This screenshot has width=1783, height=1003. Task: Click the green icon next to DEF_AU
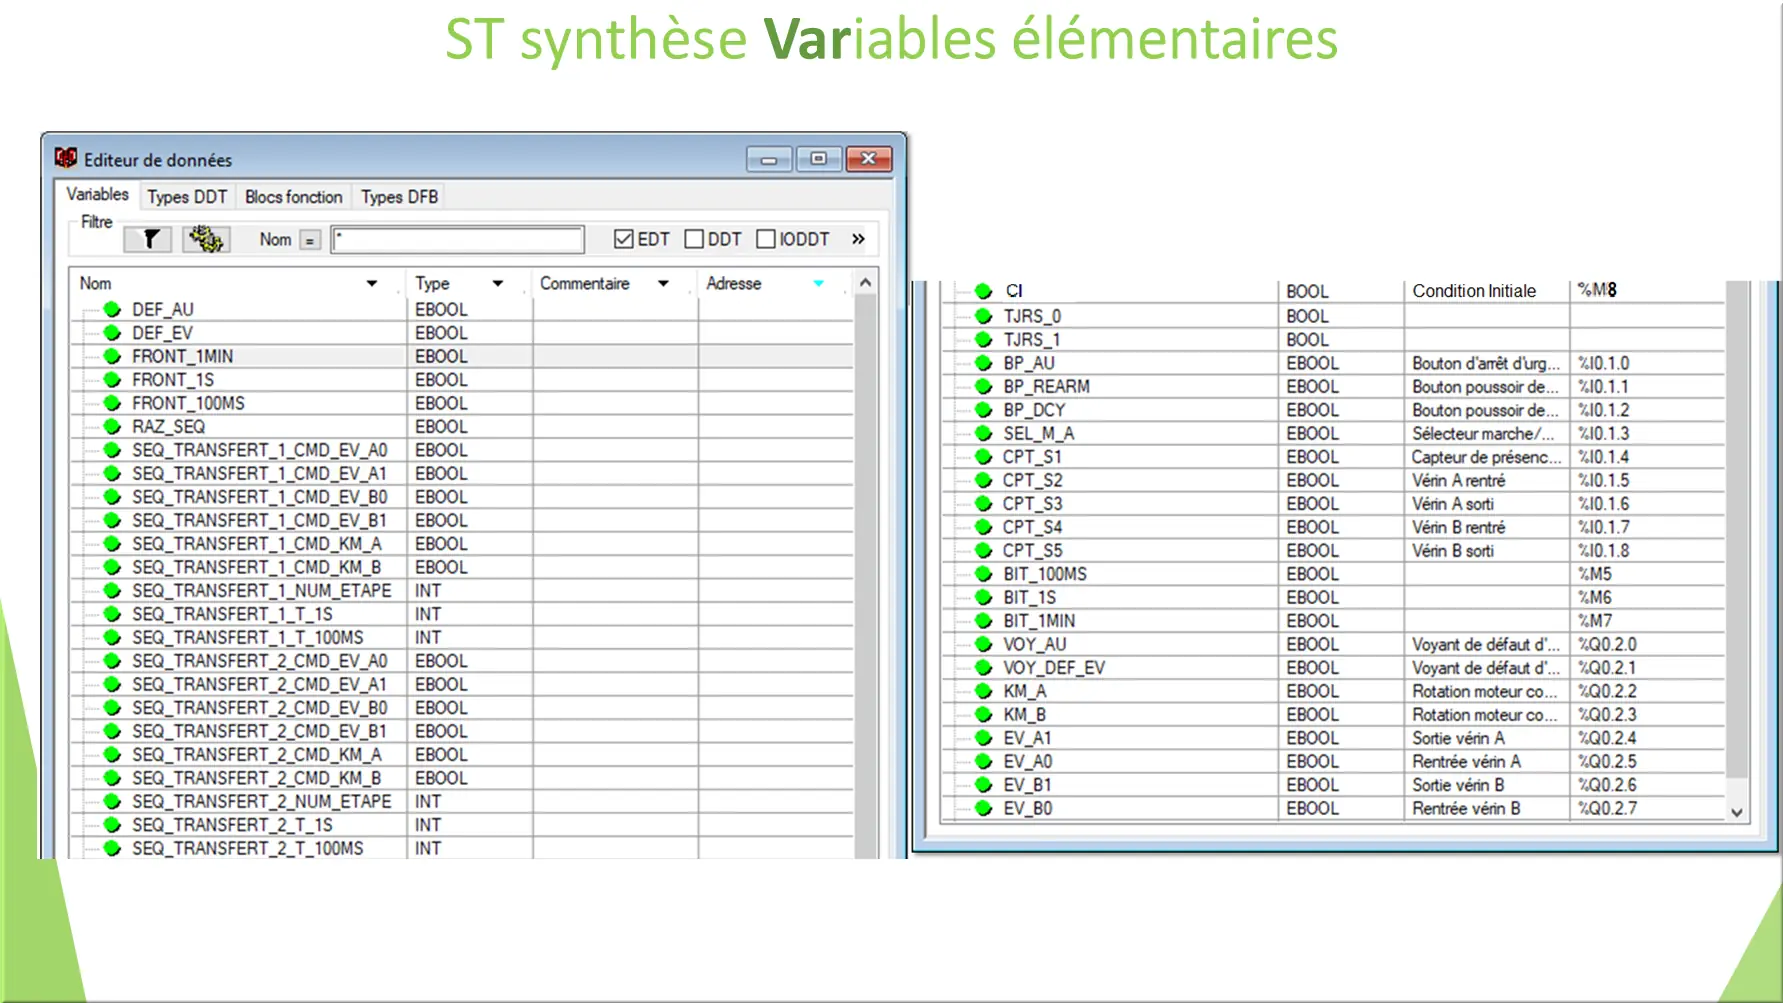coord(111,309)
